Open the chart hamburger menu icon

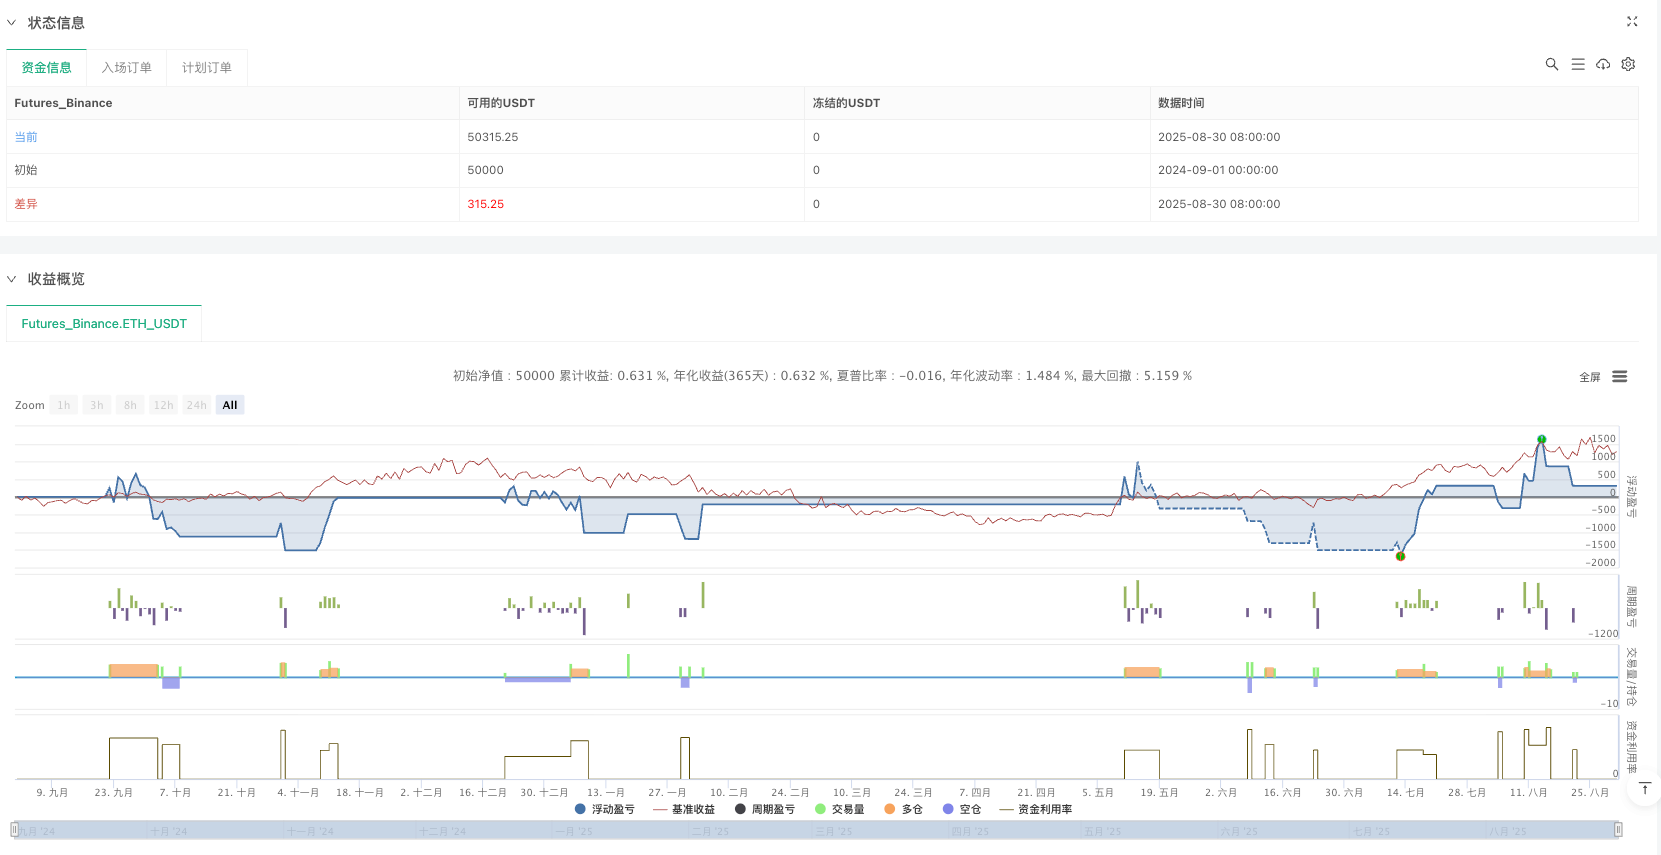1620,377
